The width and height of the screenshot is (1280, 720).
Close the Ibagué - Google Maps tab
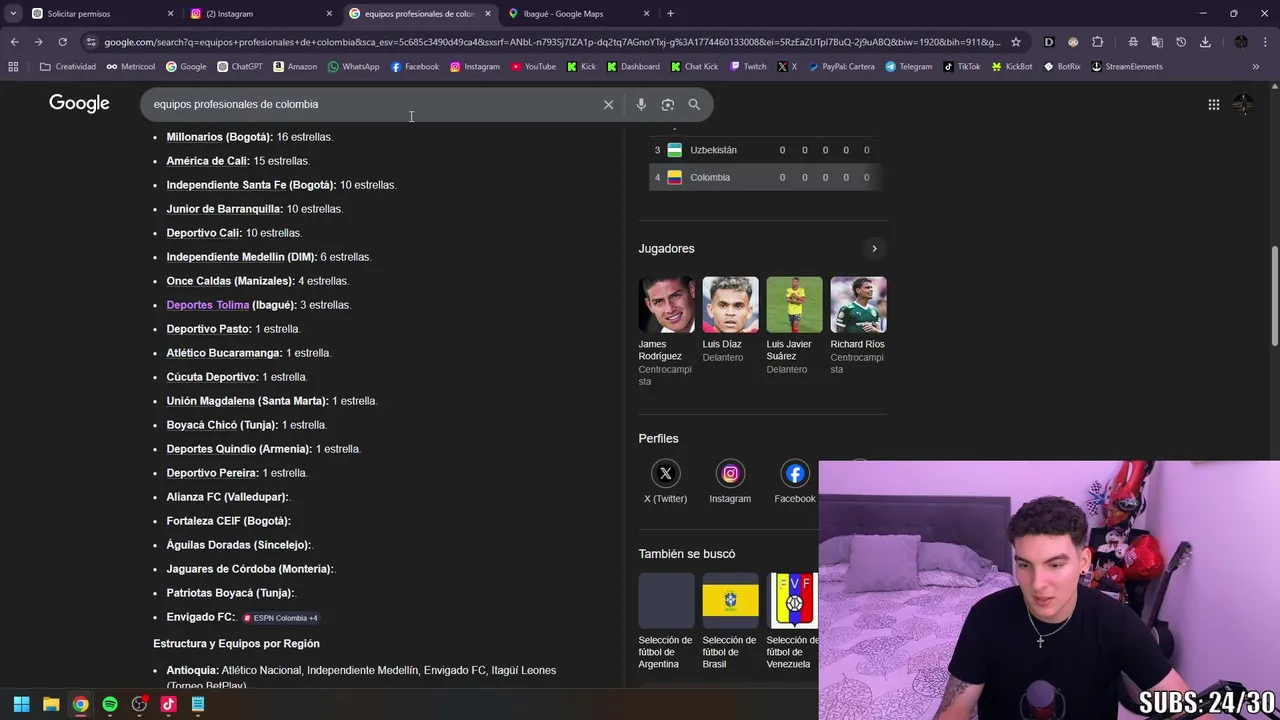(646, 14)
